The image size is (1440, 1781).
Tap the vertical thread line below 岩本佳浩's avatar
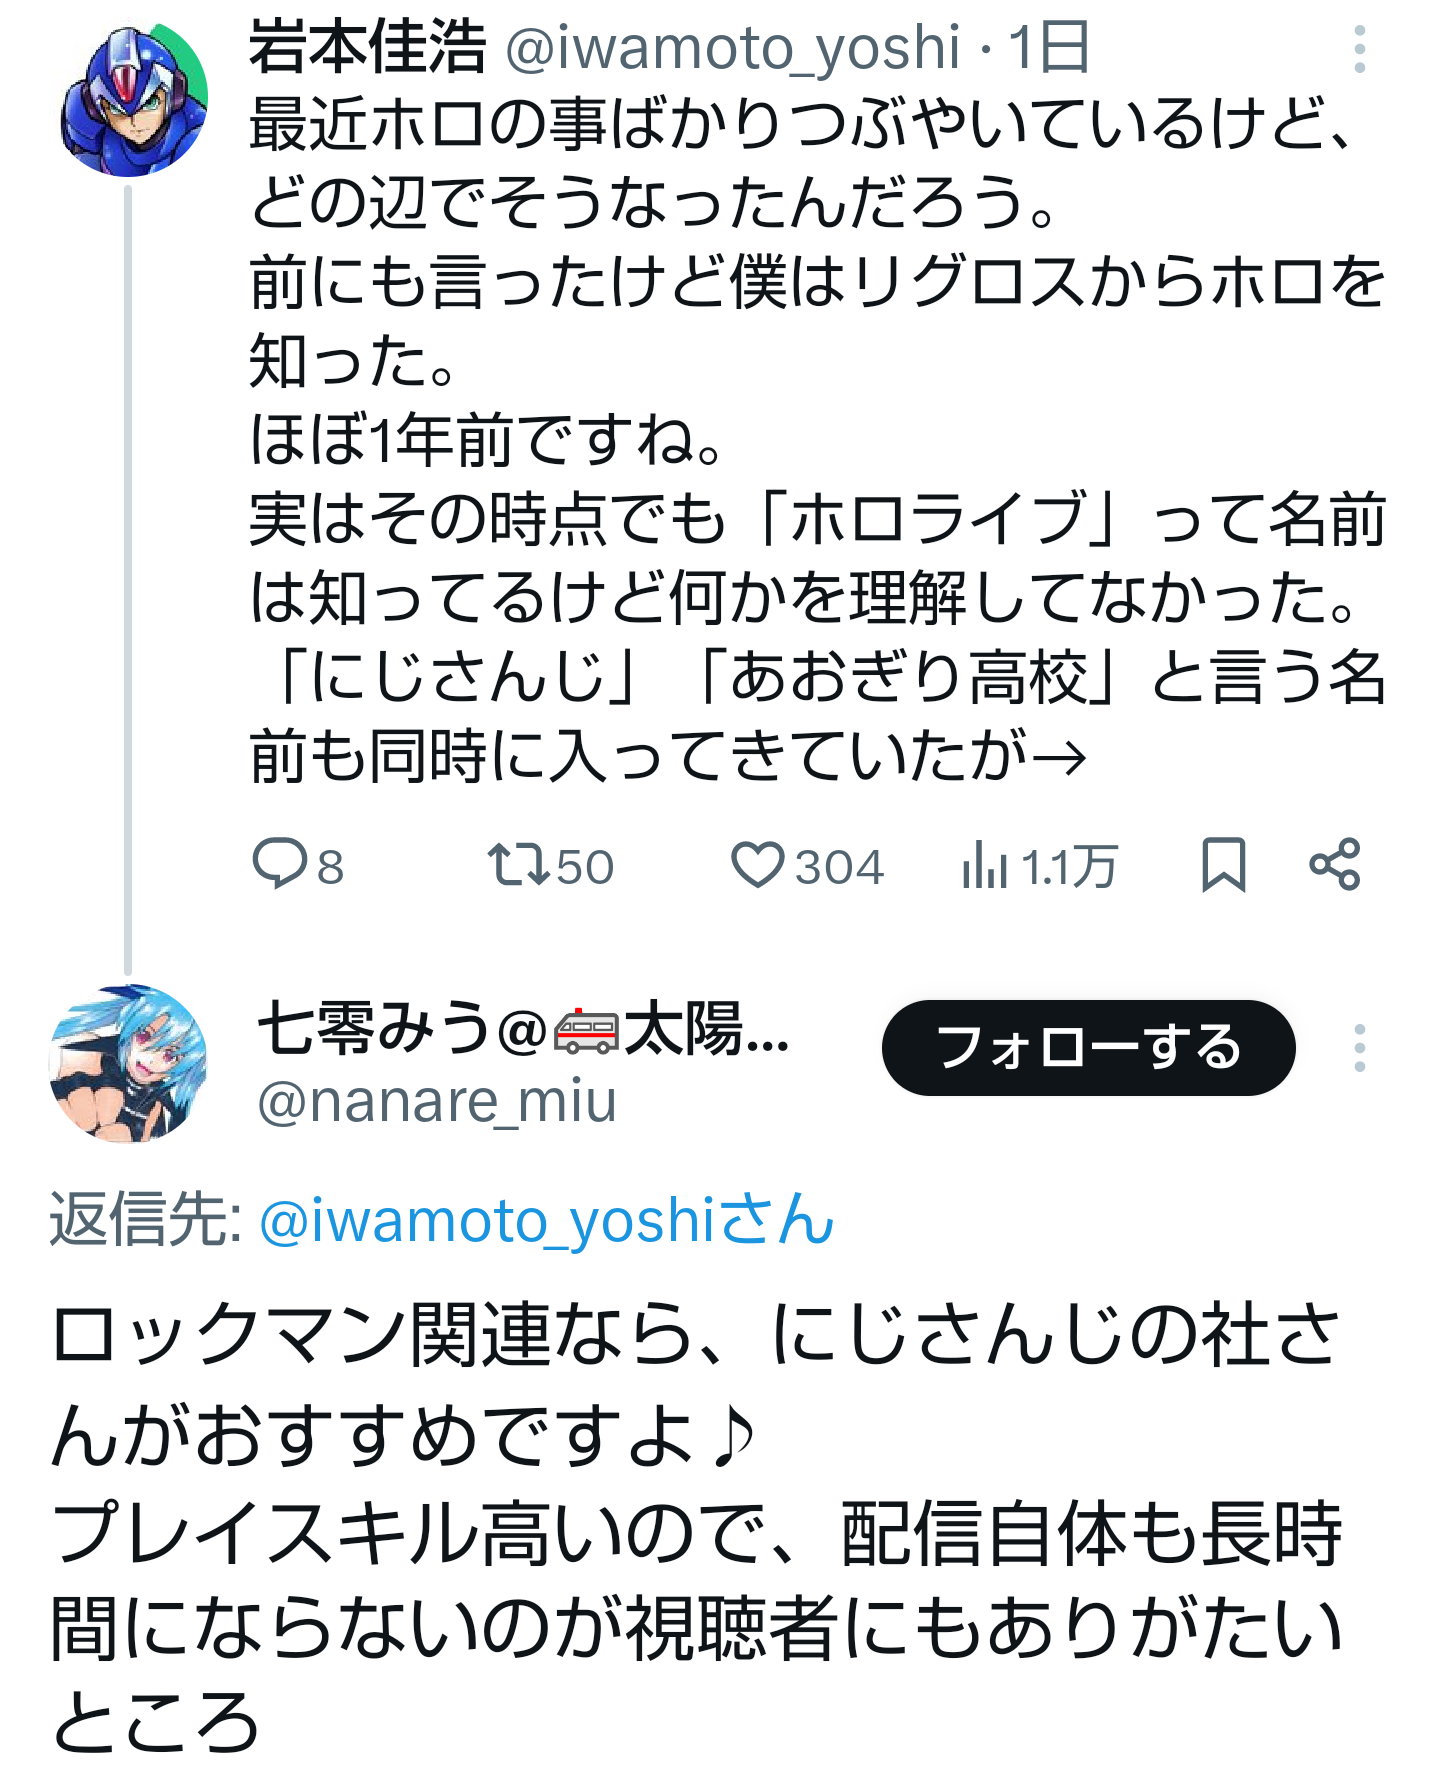(x=128, y=580)
